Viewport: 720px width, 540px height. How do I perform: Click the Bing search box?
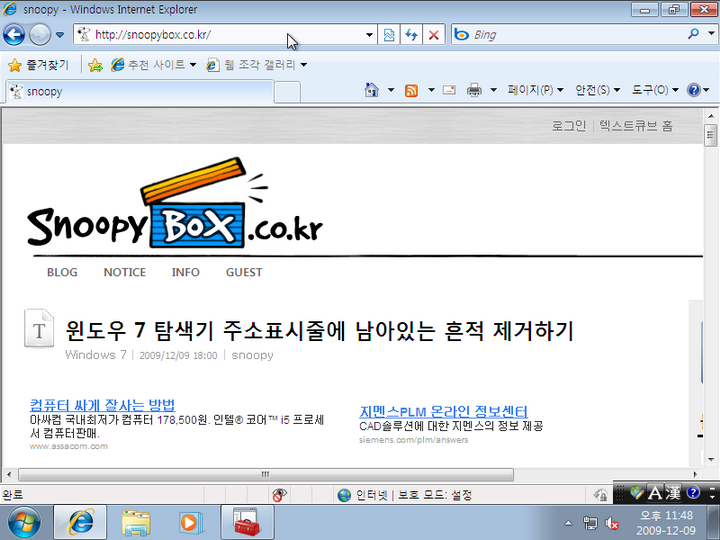[569, 34]
